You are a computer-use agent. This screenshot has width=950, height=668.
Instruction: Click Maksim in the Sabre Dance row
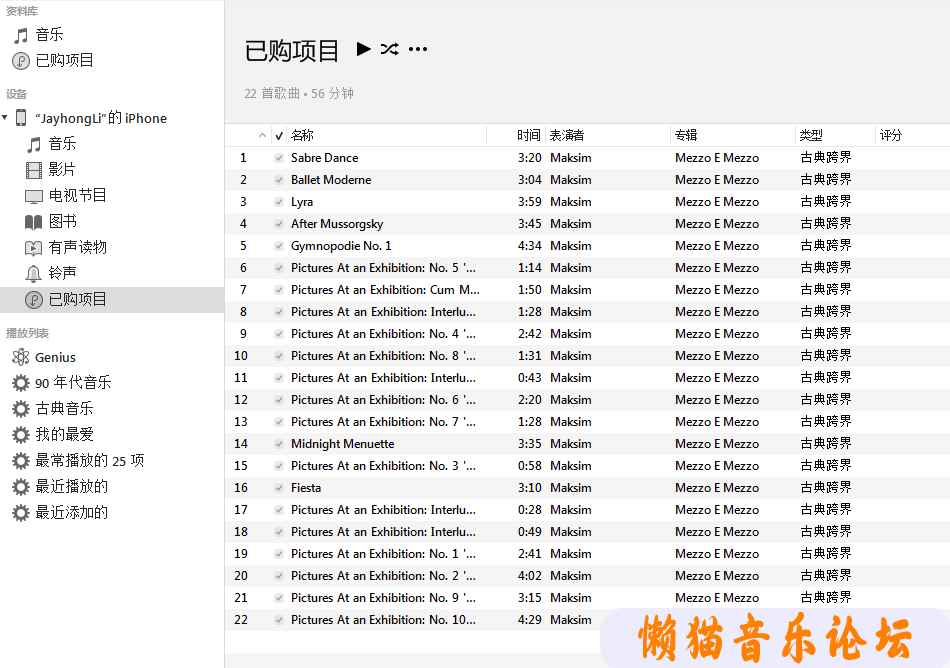coord(571,158)
